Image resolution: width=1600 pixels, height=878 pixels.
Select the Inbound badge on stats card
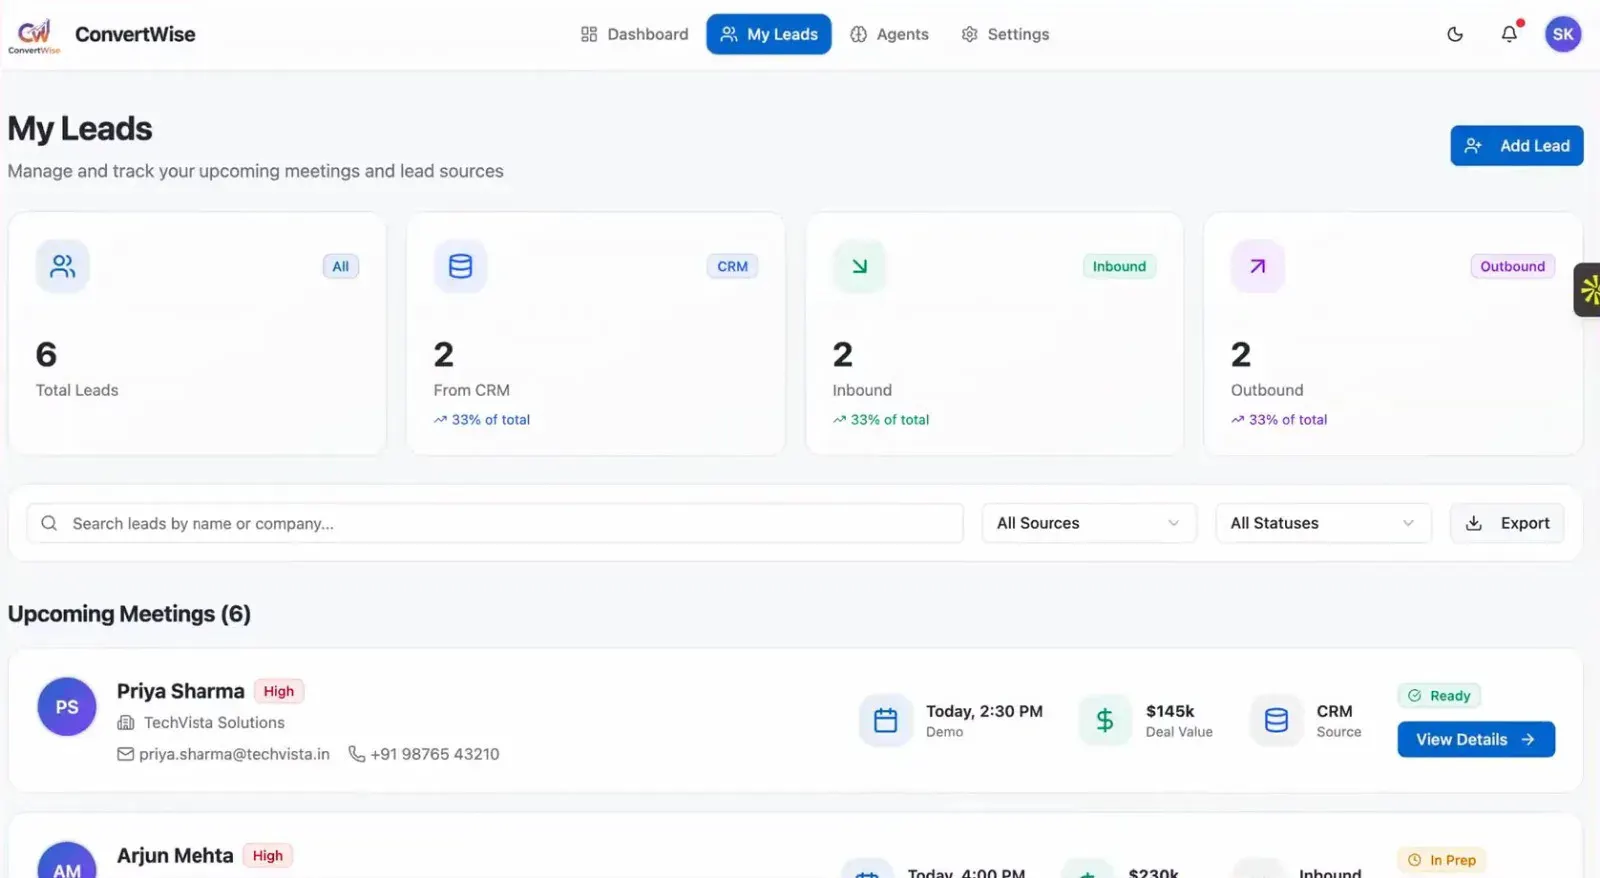pyautogui.click(x=1119, y=266)
